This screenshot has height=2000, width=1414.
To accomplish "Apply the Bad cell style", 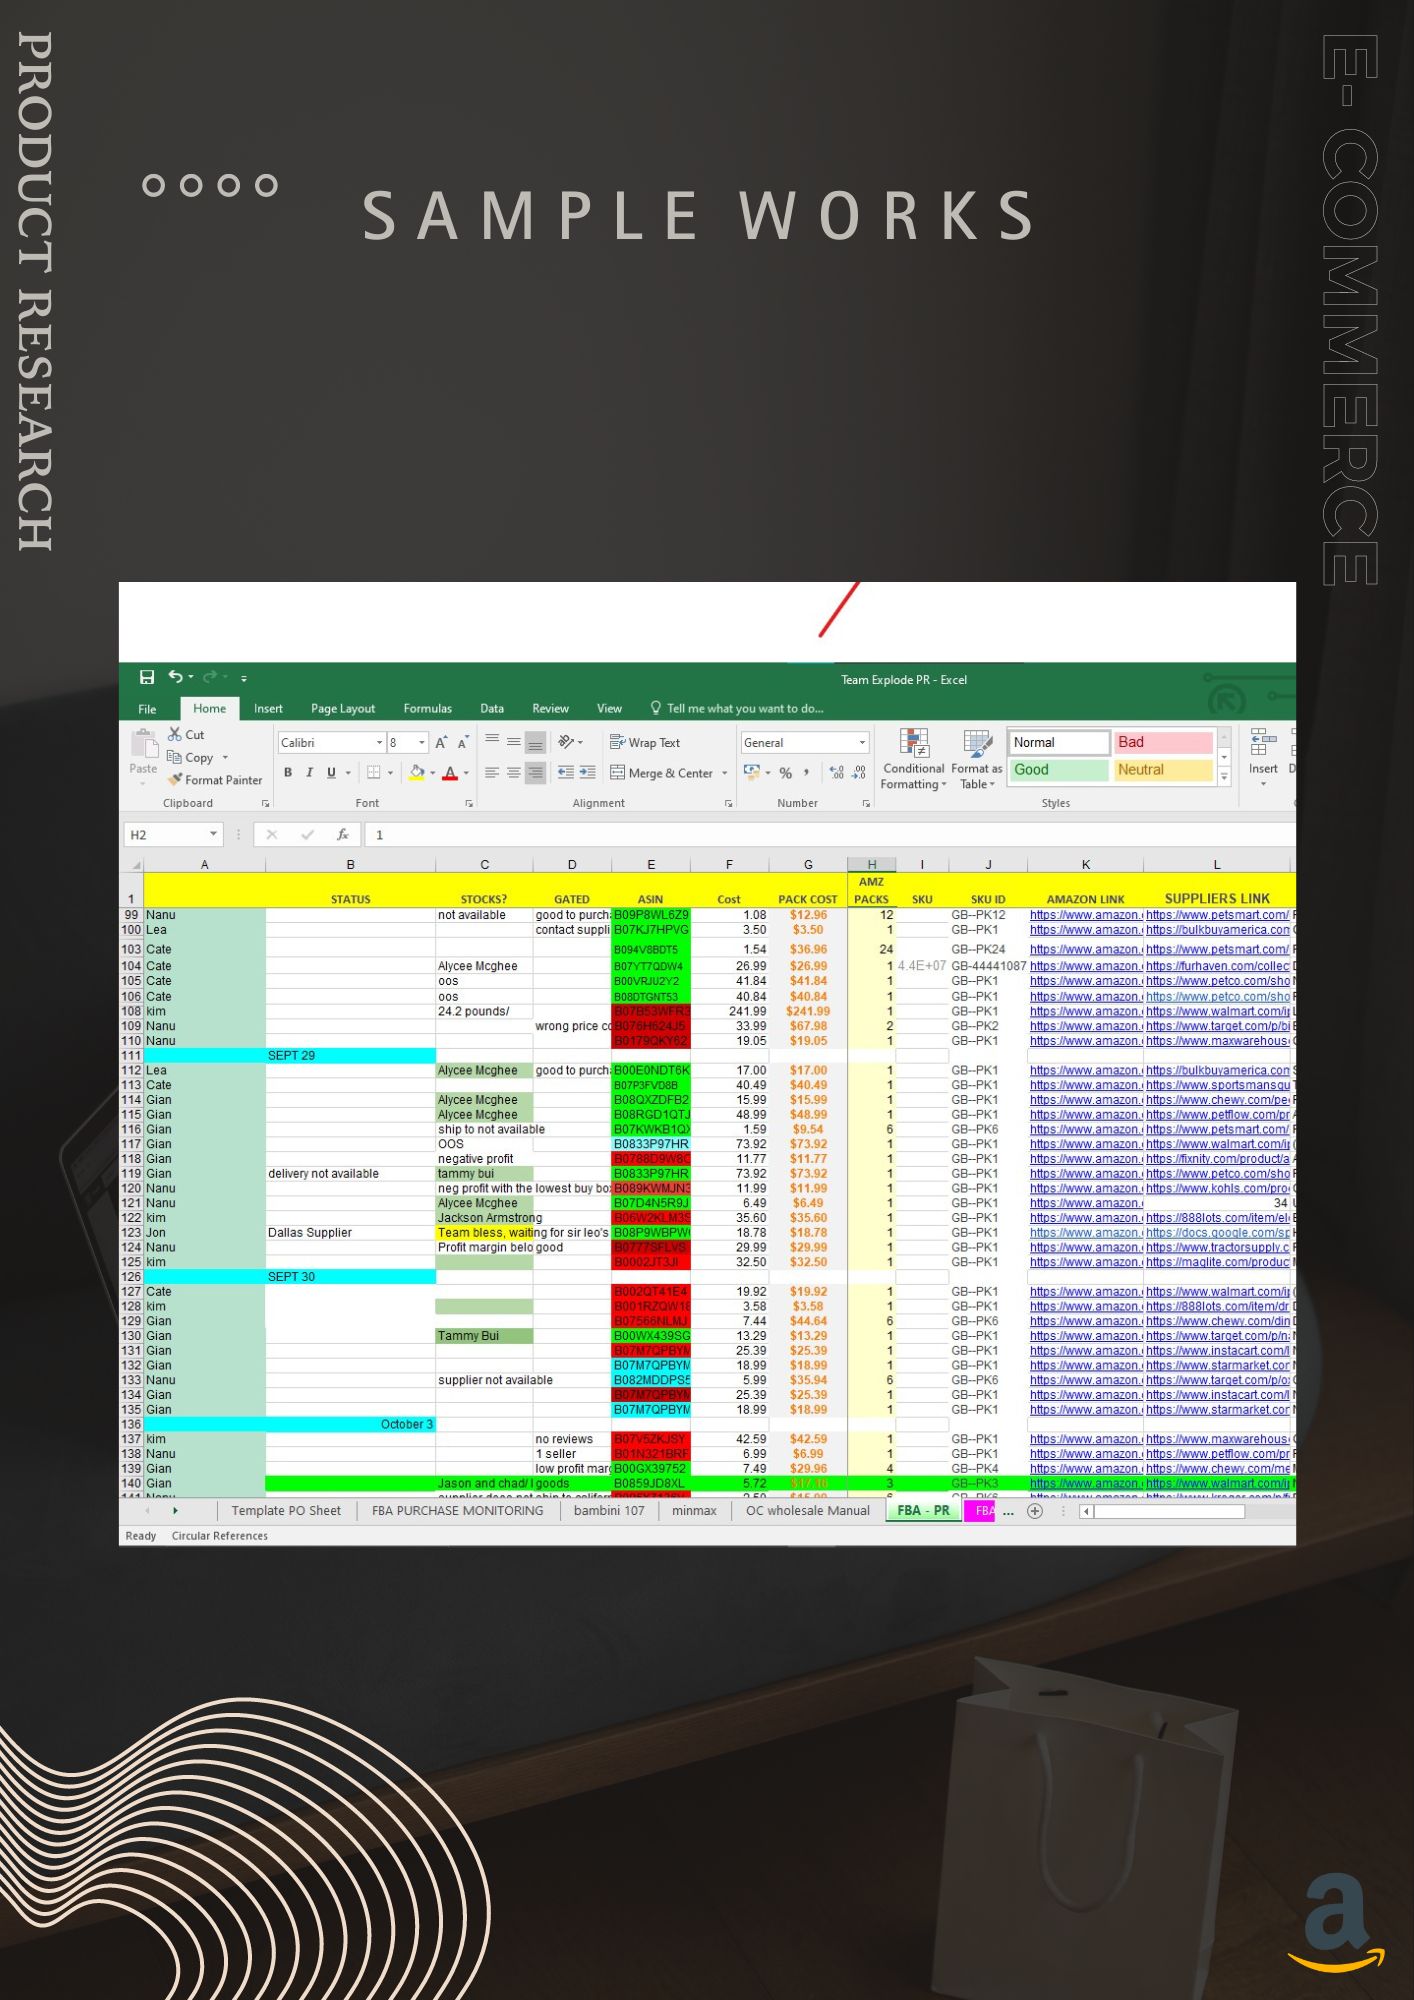I will [1163, 742].
